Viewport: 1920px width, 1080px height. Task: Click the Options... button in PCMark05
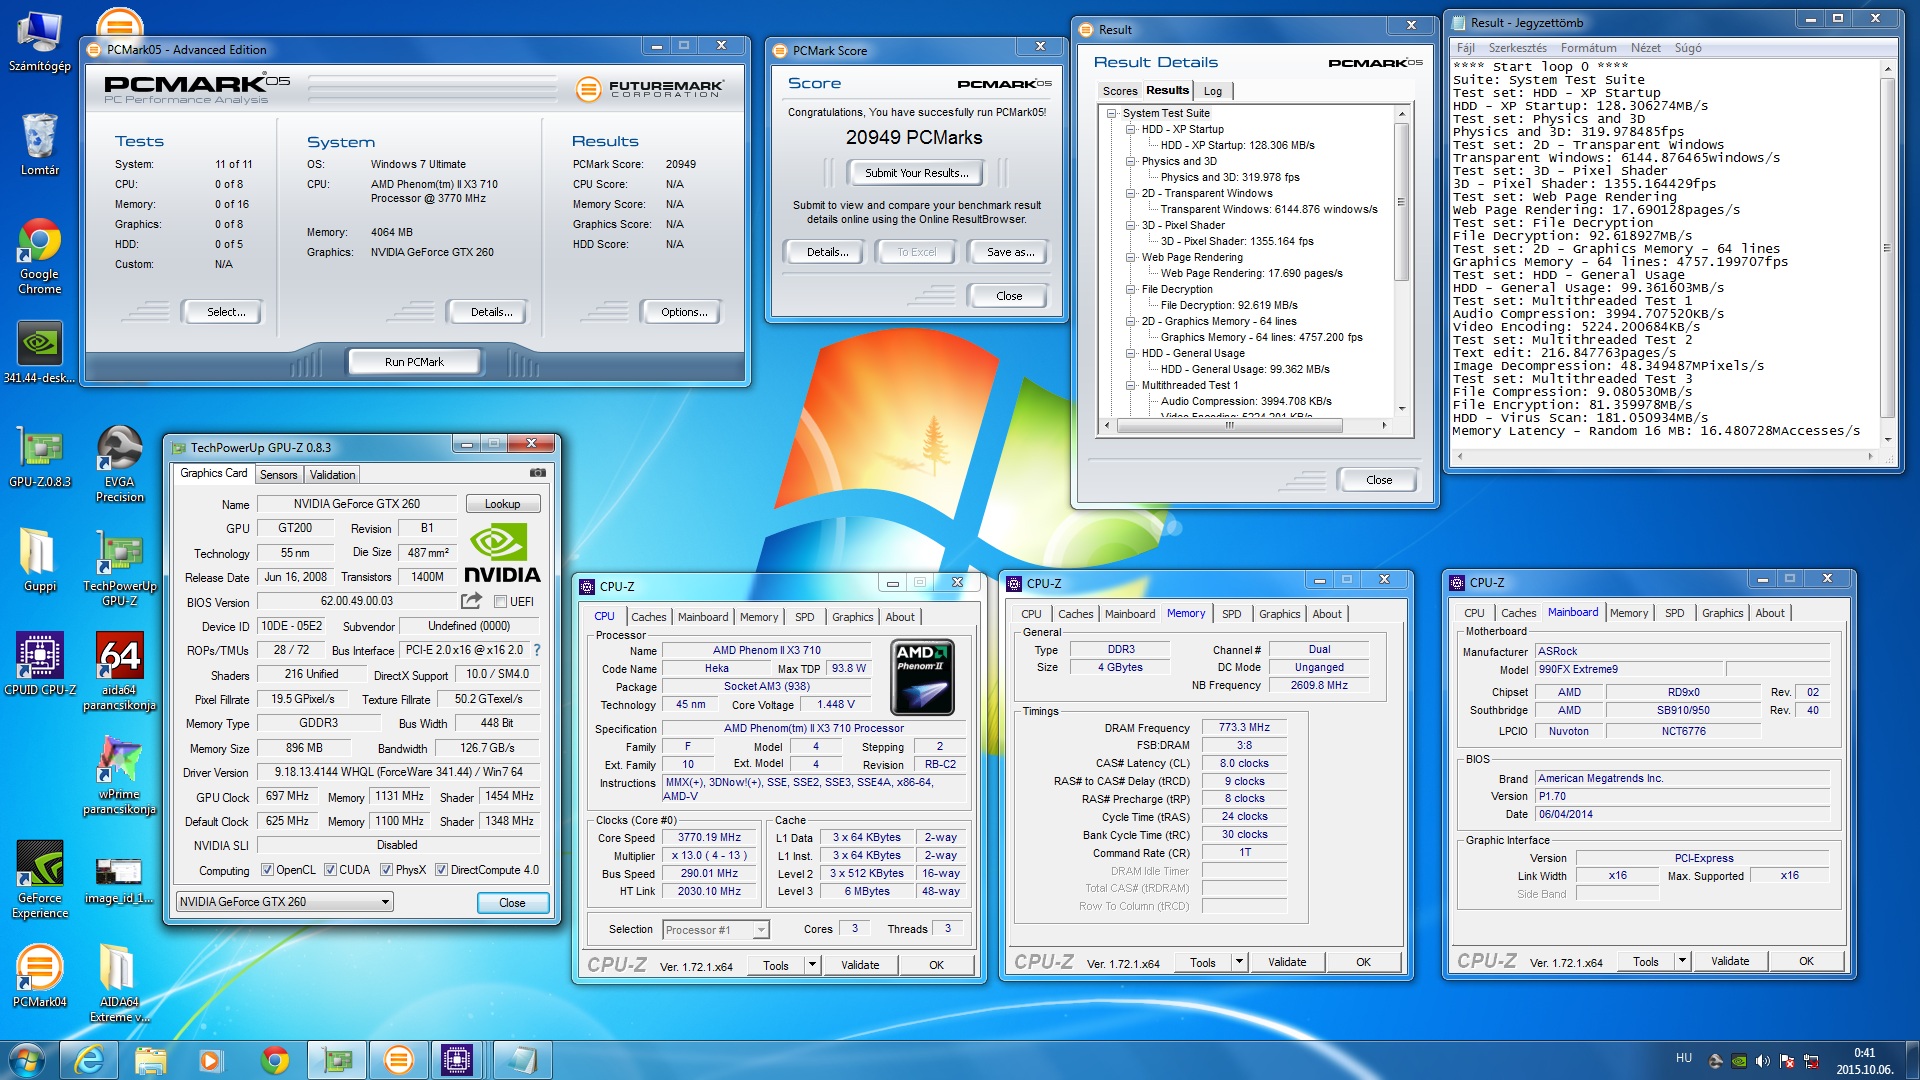coord(684,312)
